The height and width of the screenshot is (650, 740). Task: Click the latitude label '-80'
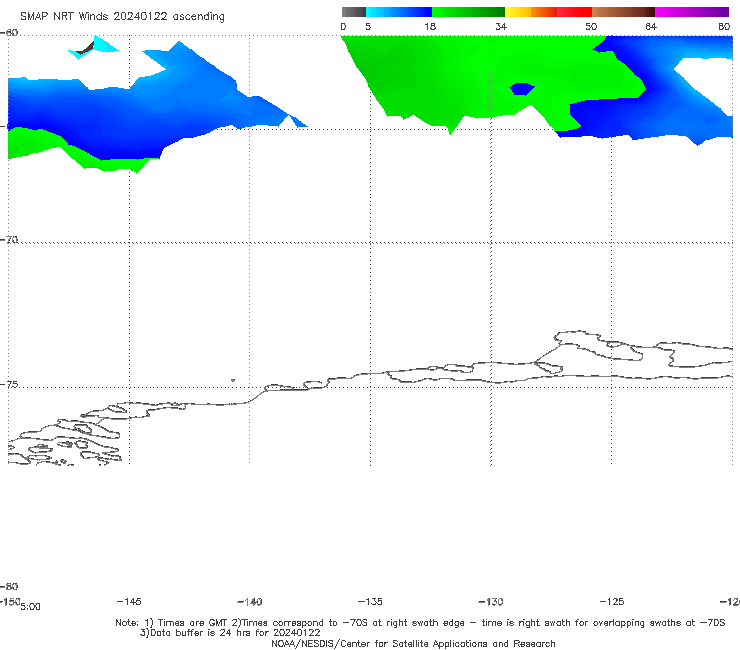tap(9, 586)
